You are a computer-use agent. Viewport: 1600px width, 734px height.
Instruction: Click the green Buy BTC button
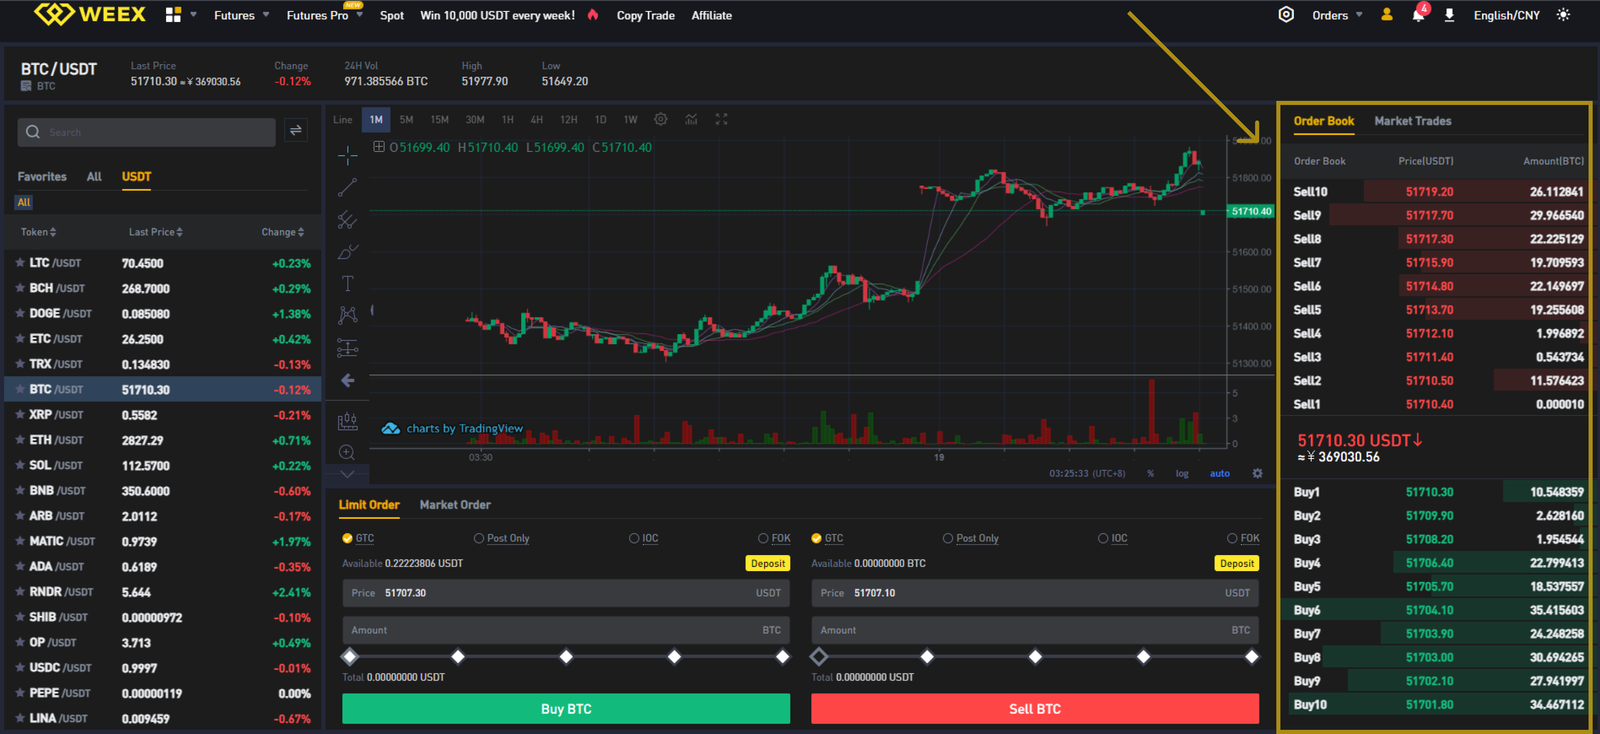pos(566,709)
